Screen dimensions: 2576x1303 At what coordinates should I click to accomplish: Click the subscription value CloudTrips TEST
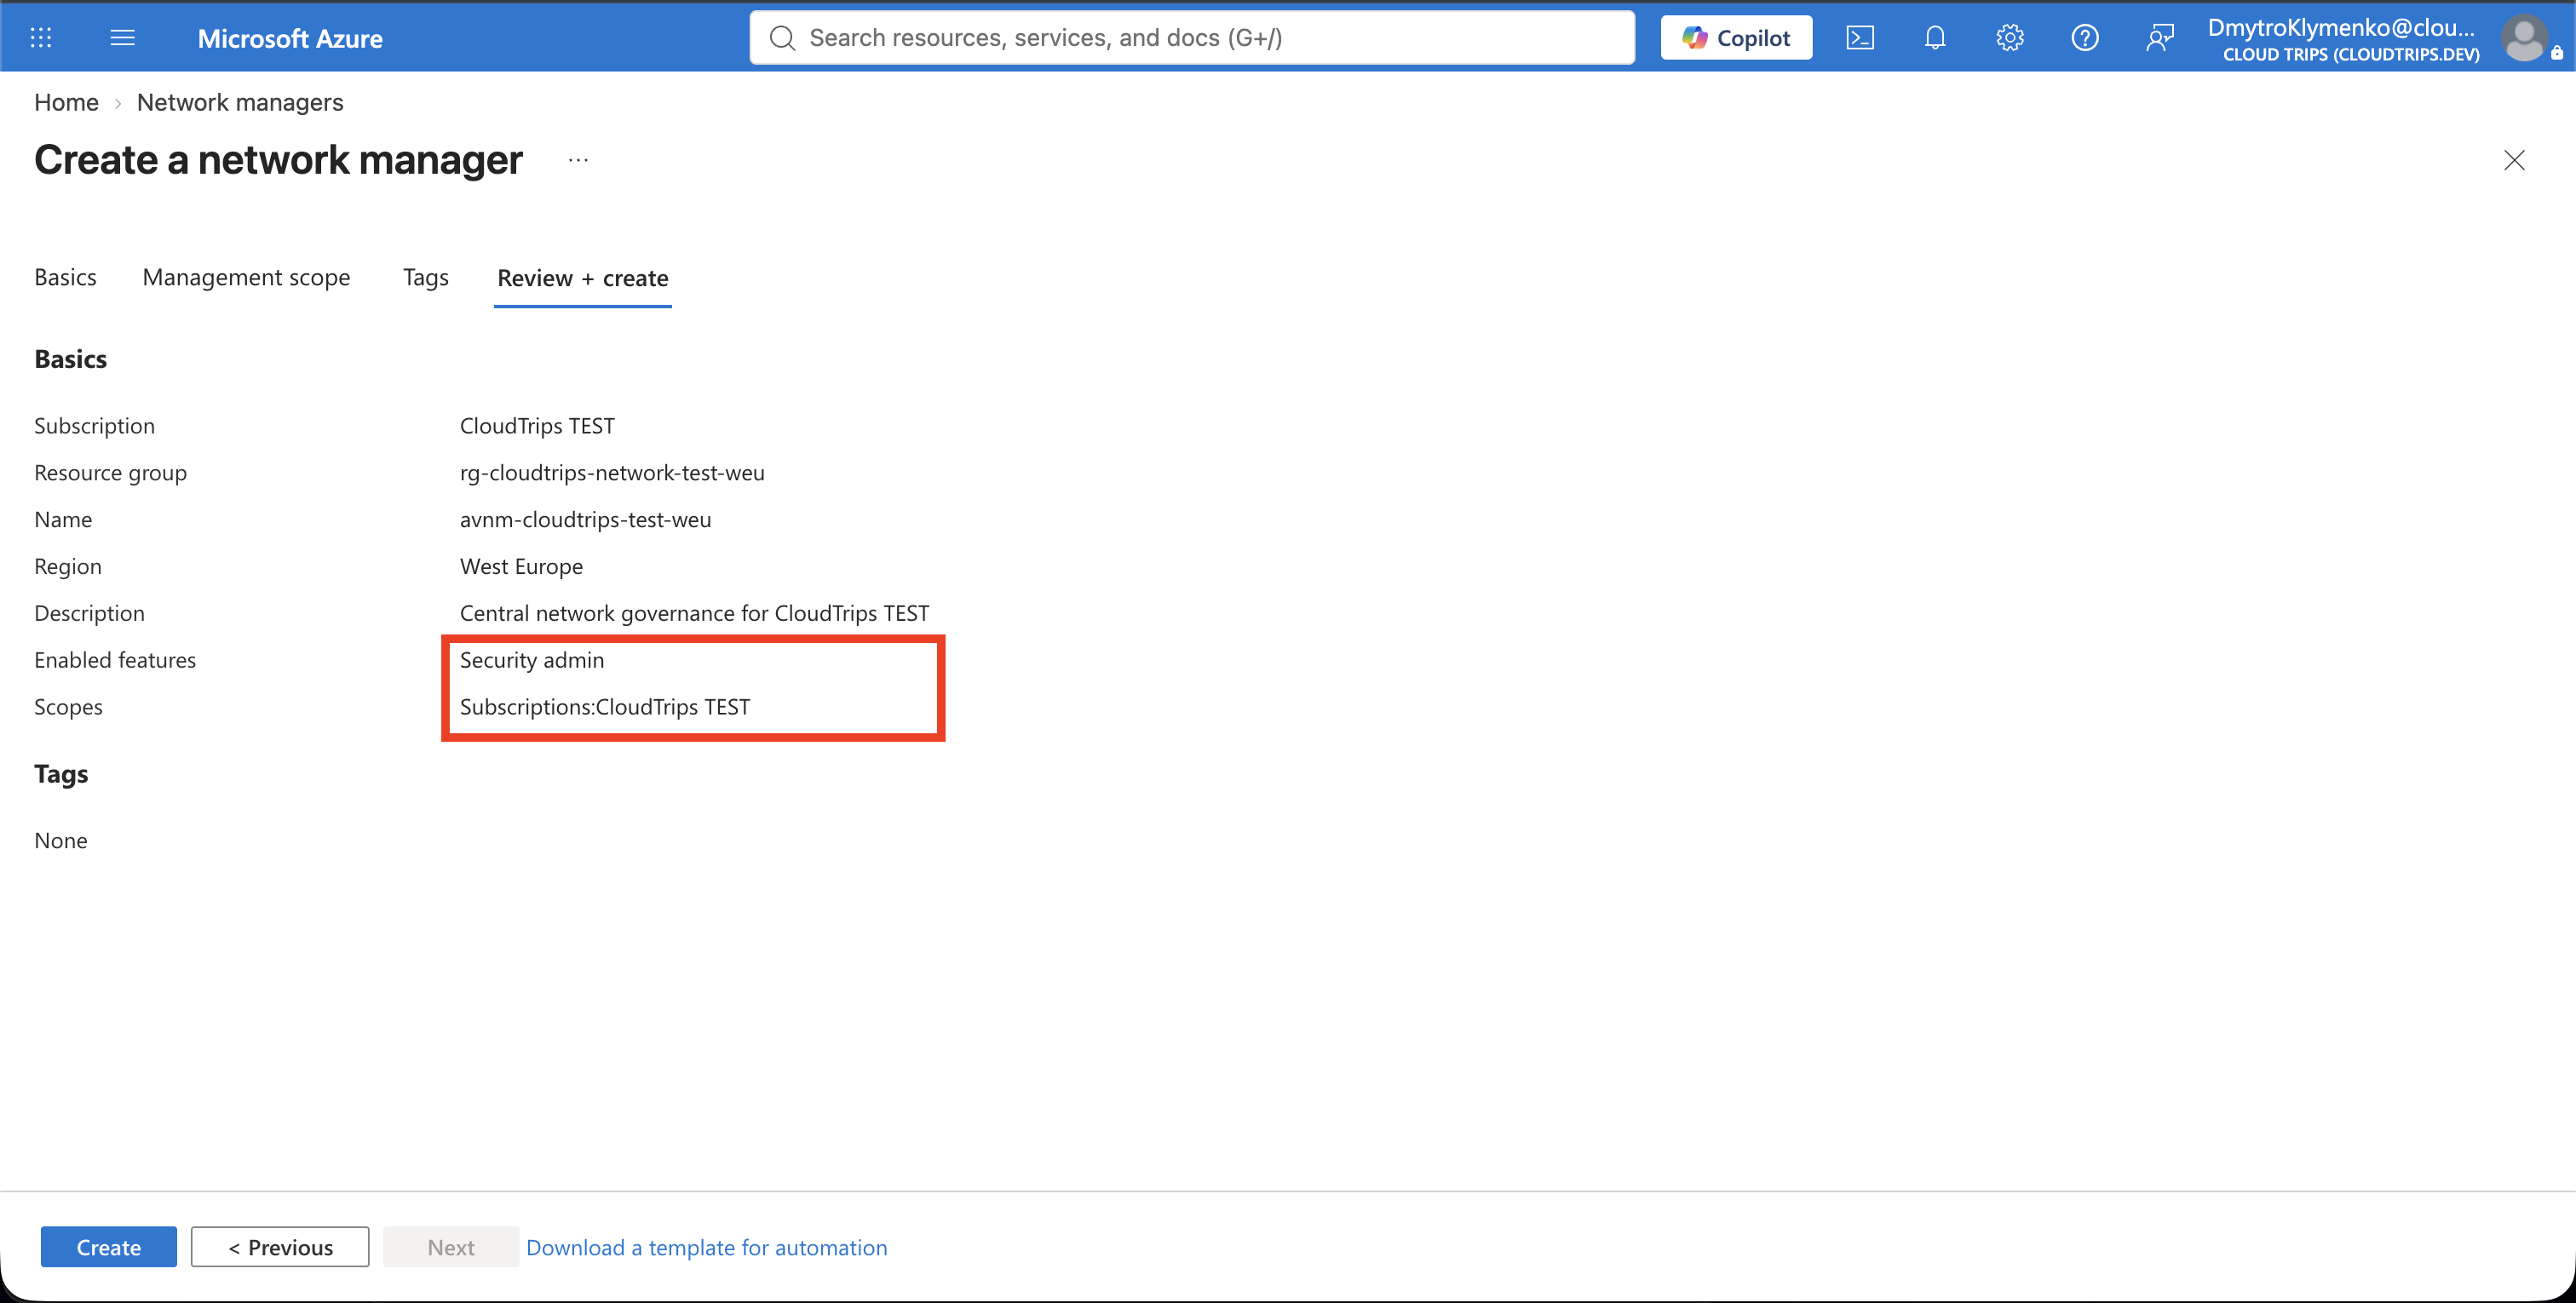tap(537, 426)
